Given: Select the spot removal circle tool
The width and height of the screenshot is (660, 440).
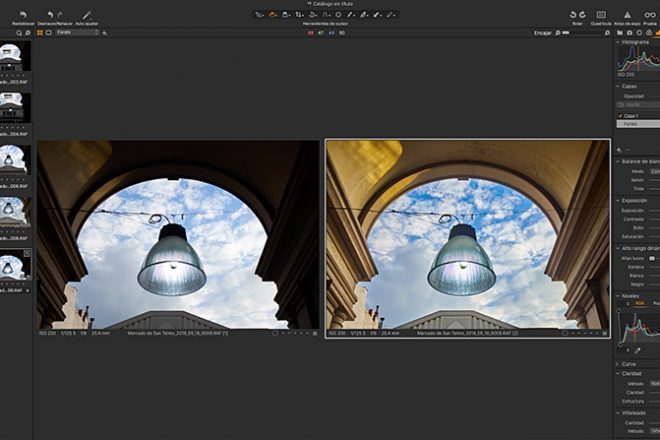Looking at the screenshot, I should [x=338, y=15].
